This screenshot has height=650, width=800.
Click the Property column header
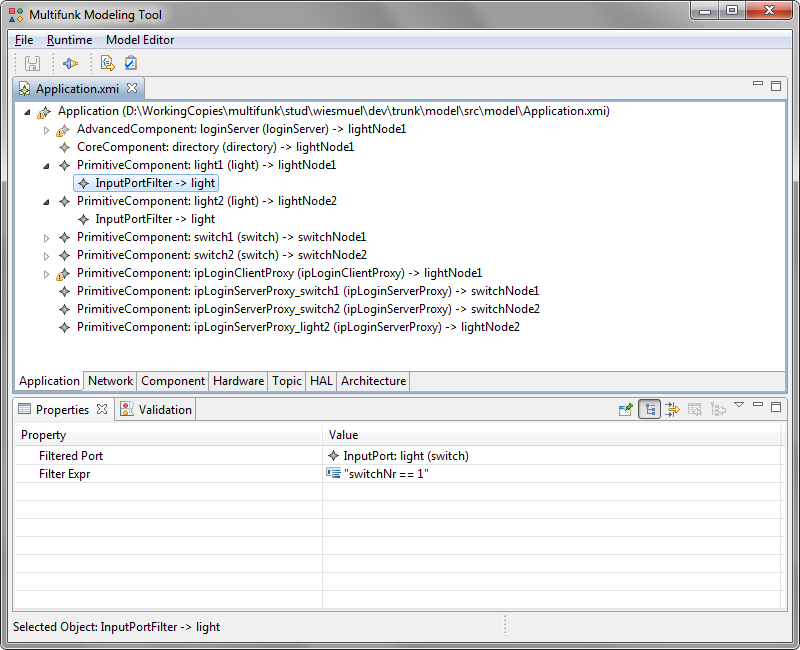tap(168, 435)
